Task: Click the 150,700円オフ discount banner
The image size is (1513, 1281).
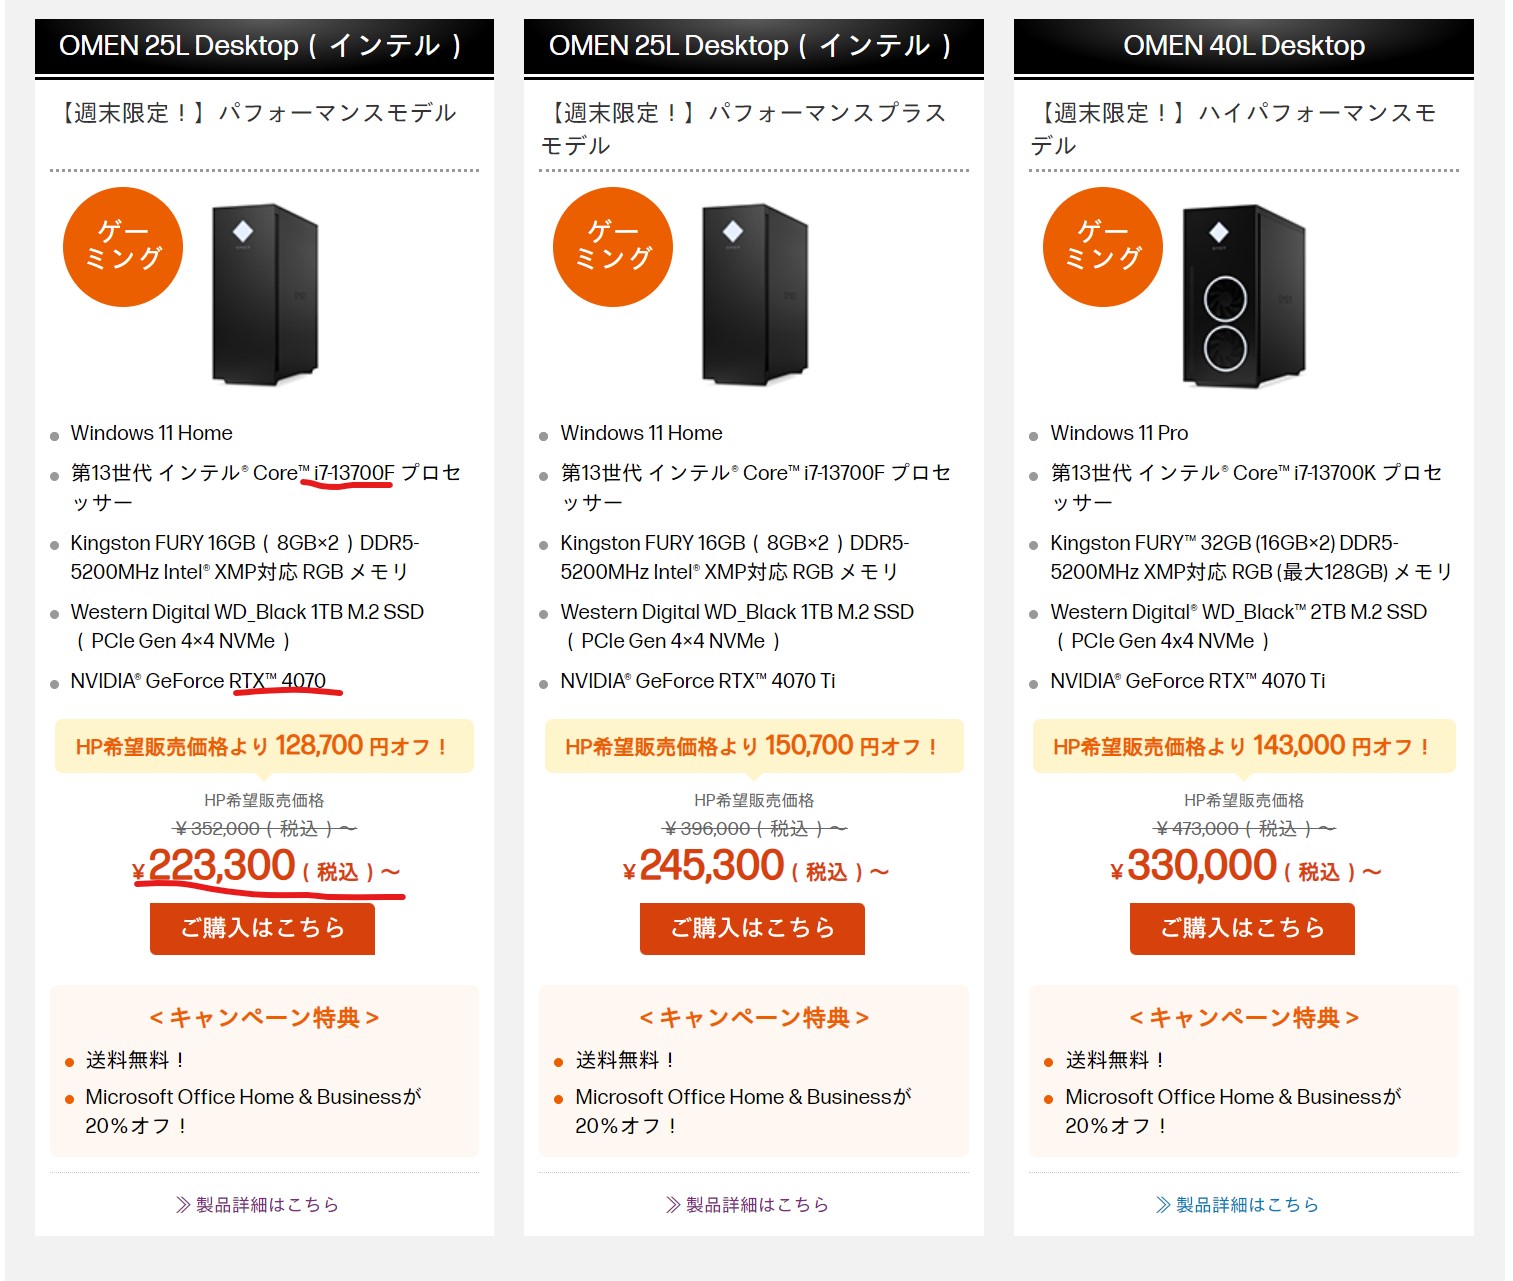Action: point(754,746)
